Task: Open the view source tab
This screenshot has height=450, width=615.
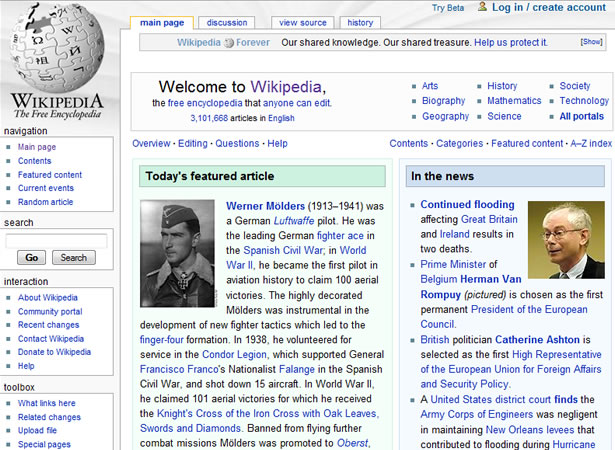Action: tap(302, 23)
